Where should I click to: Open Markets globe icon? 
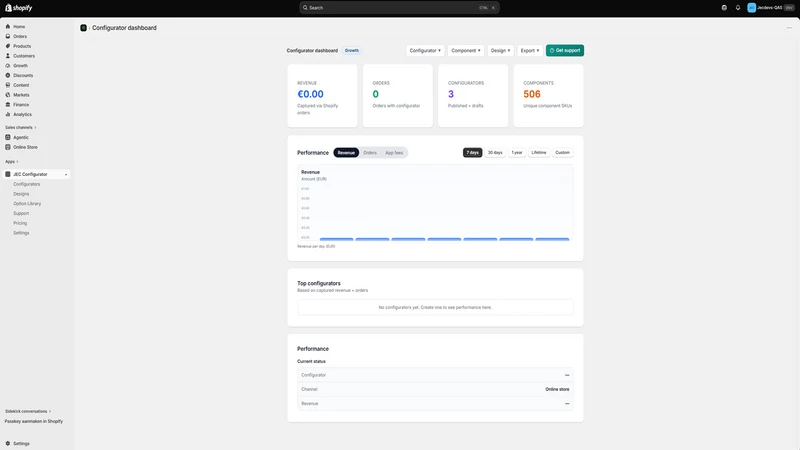tap(8, 94)
